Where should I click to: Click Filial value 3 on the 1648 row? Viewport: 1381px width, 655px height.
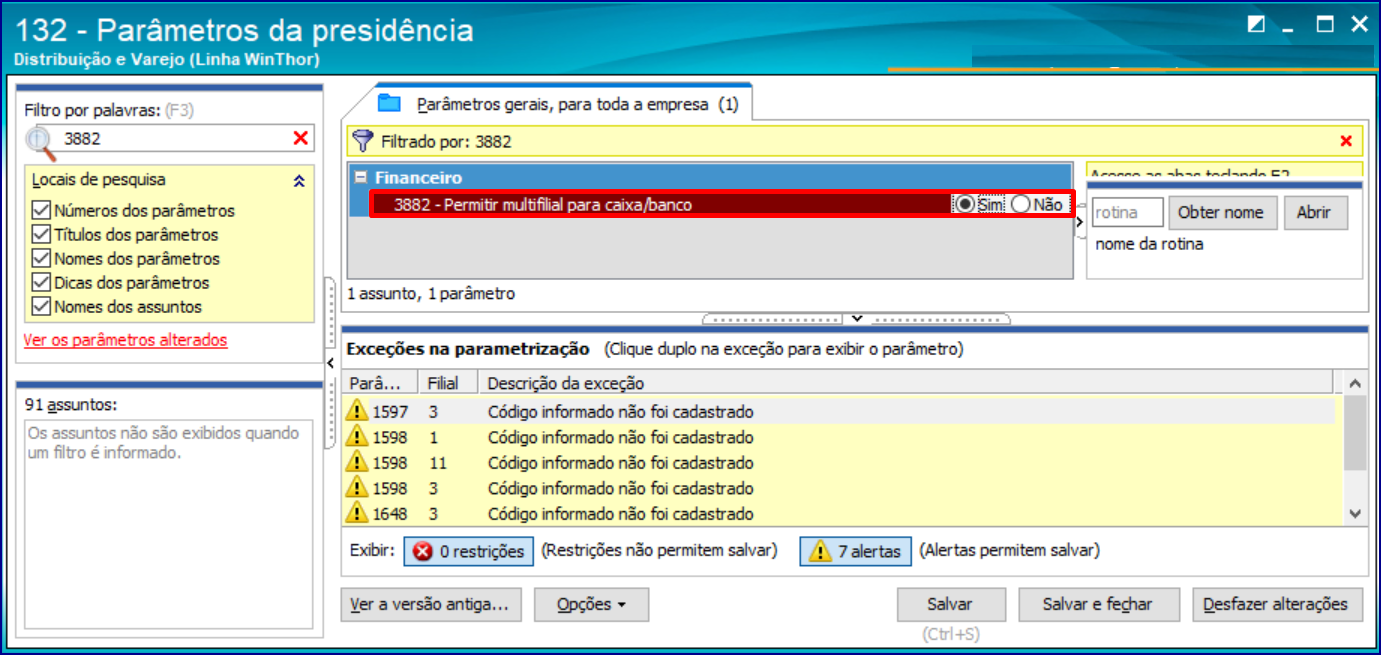click(x=433, y=514)
